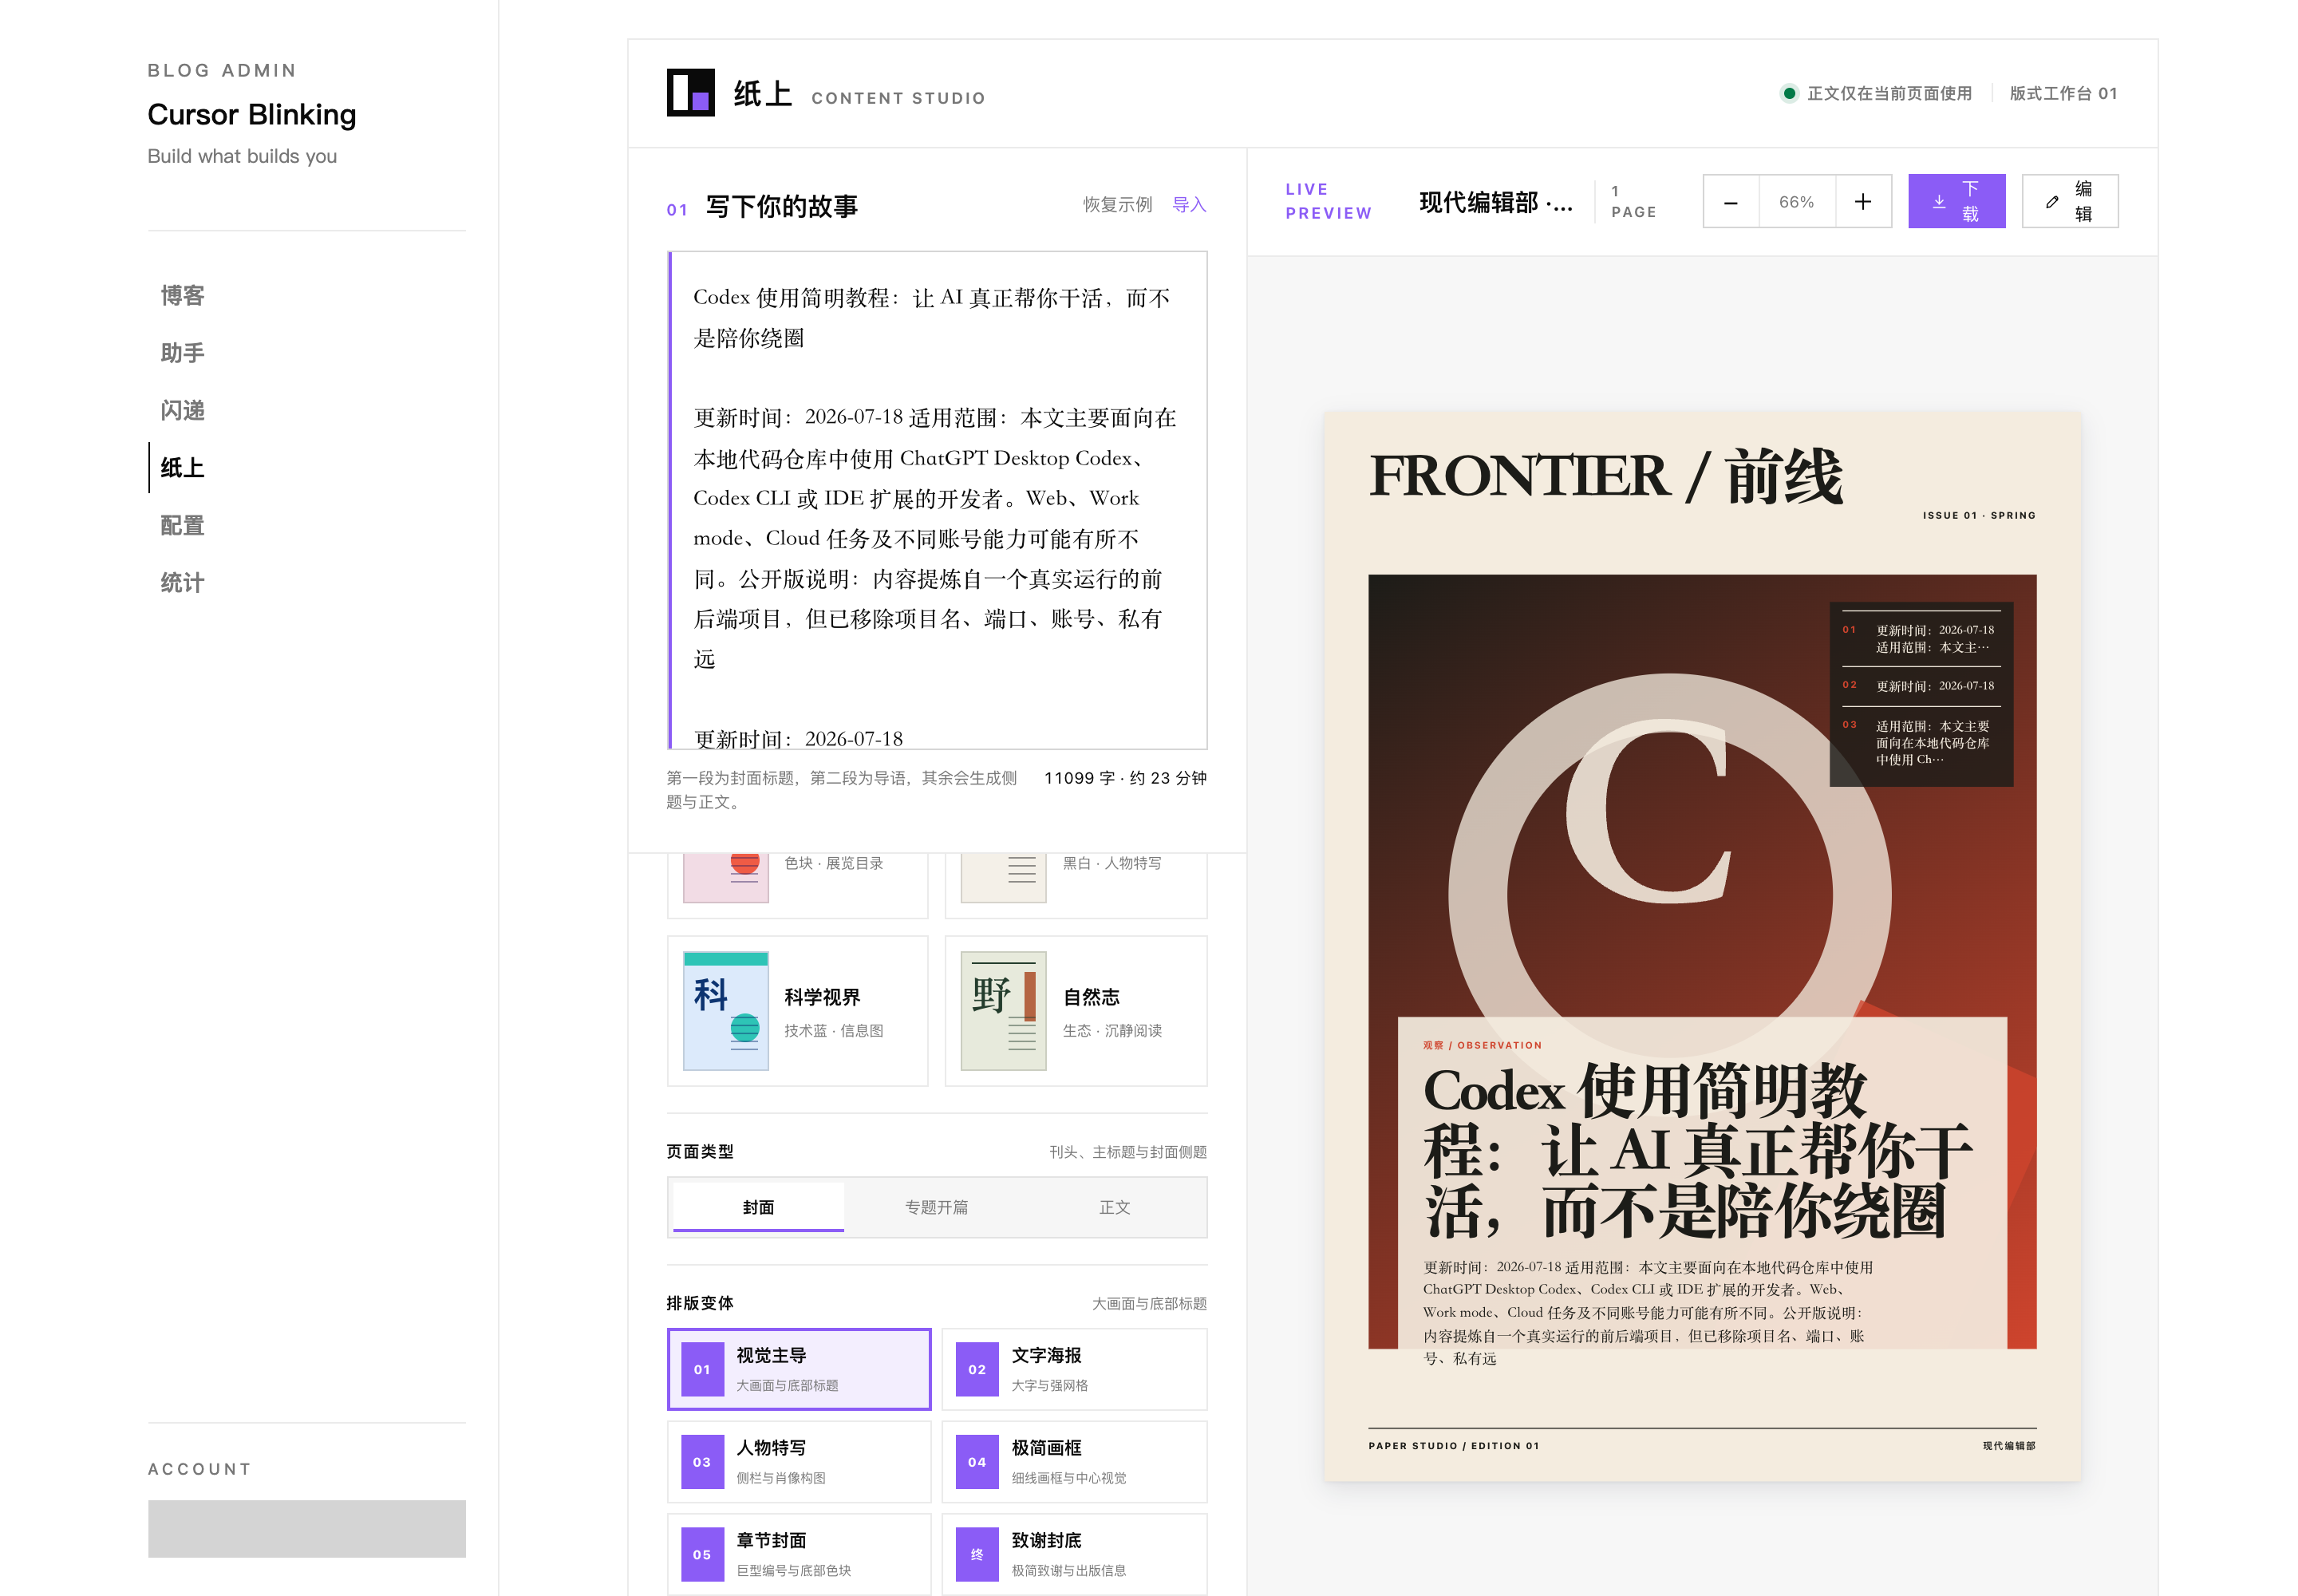Open 助手 in the sidebar
Viewport: 2298px width, 1596px height.
(182, 353)
